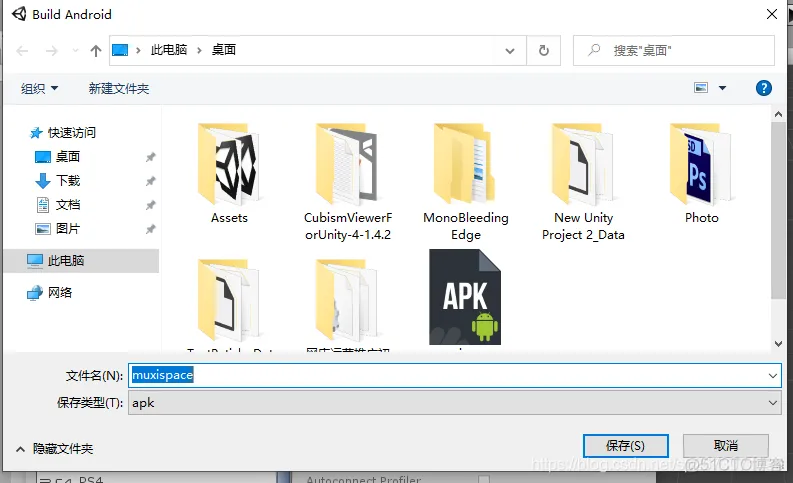Select the CubismViewerForUnity-4-1.4.2 folder
The image size is (793, 483).
point(347,182)
